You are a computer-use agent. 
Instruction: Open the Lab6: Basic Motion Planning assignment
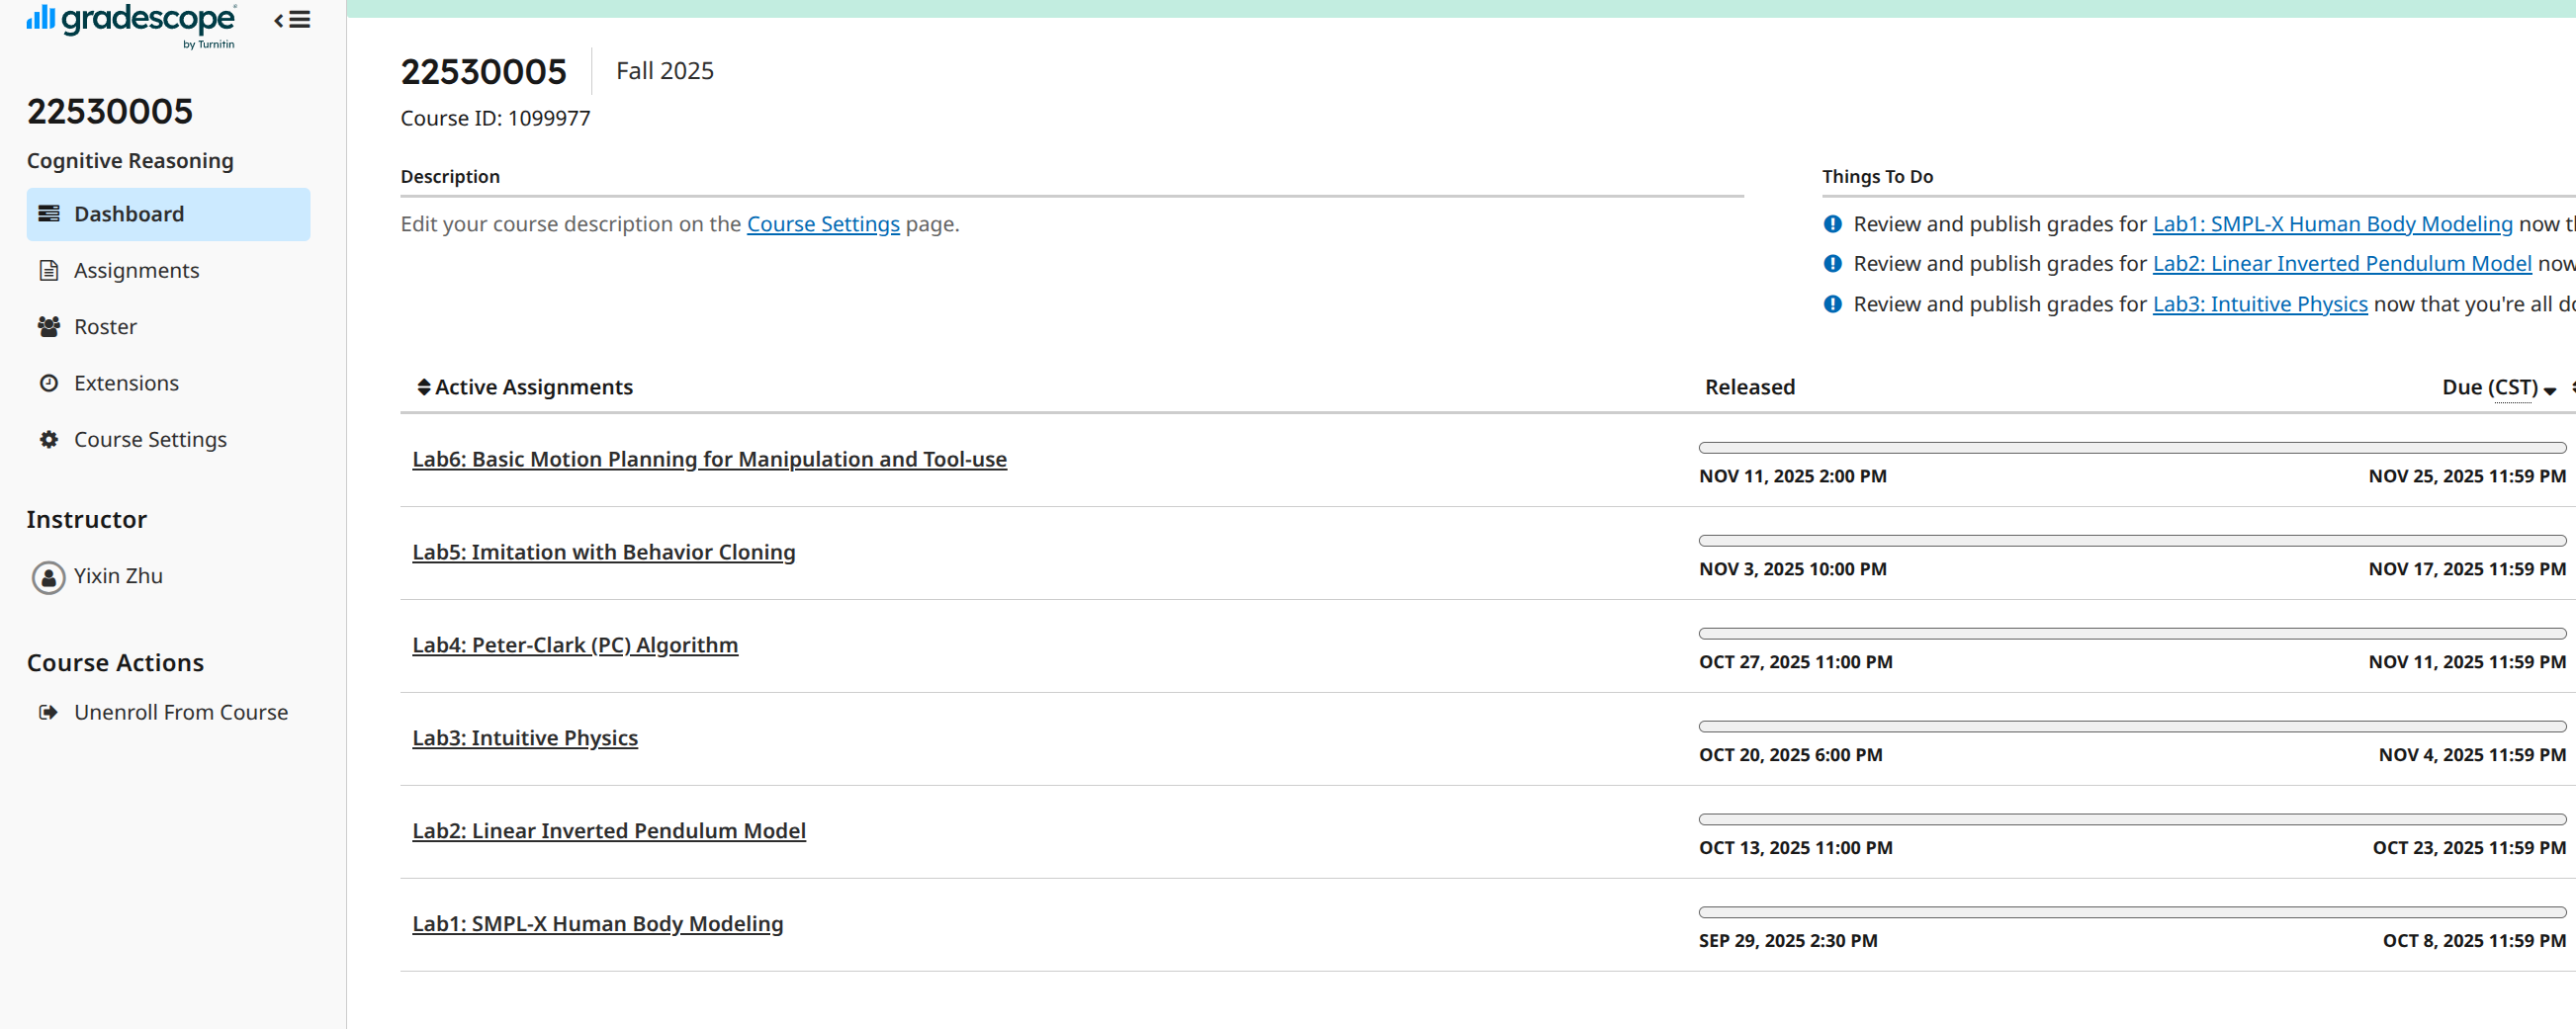point(709,459)
